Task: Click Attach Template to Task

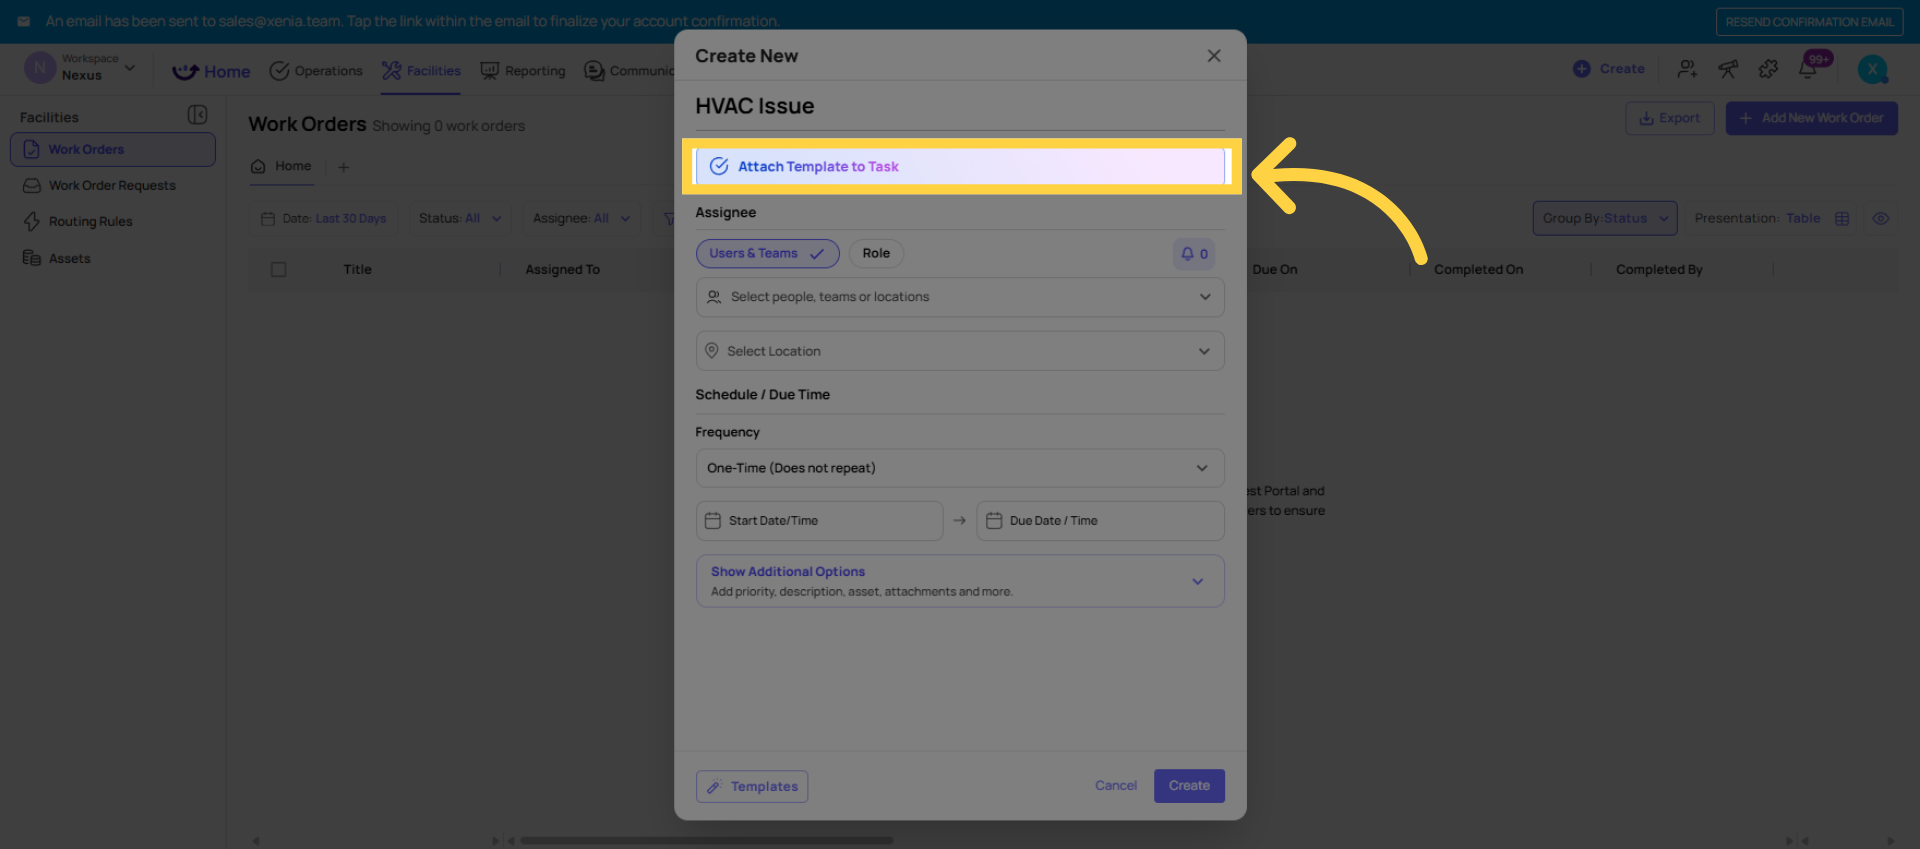Action: tap(960, 166)
